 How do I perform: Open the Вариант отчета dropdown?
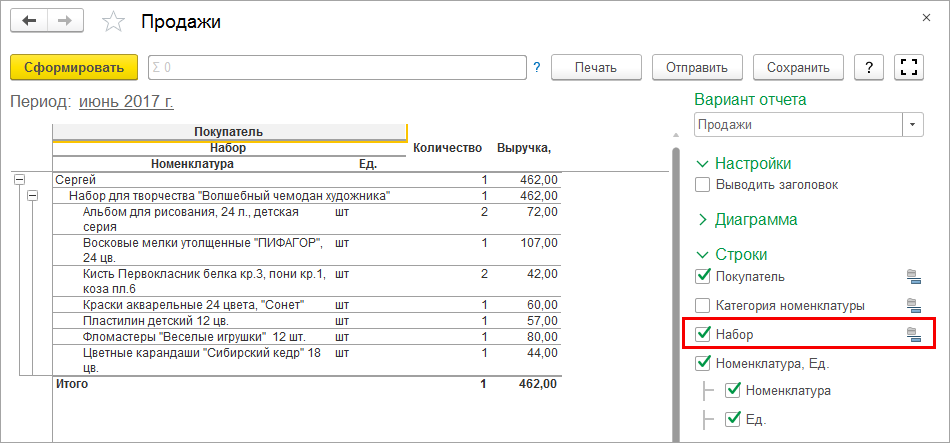point(913,125)
